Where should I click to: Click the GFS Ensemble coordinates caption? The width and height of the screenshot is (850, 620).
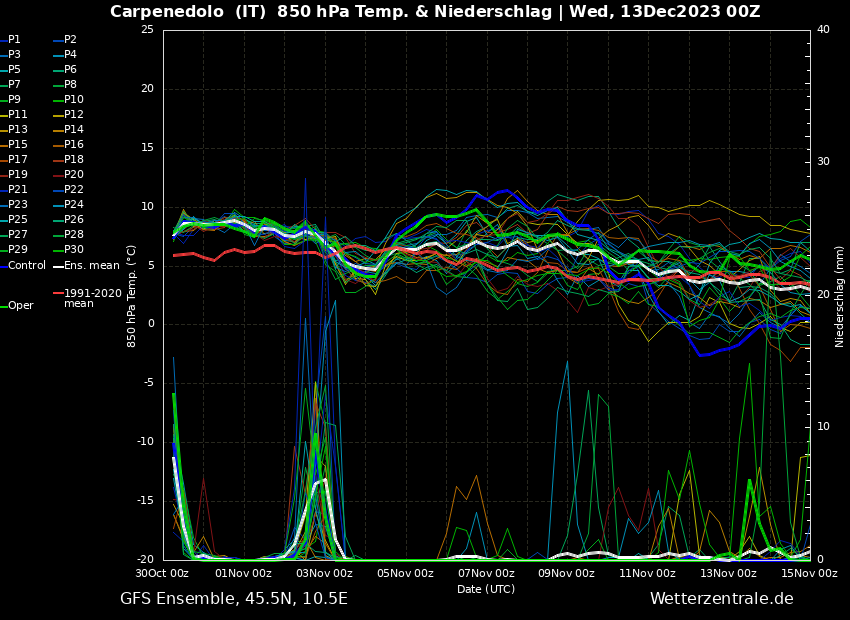click(234, 599)
